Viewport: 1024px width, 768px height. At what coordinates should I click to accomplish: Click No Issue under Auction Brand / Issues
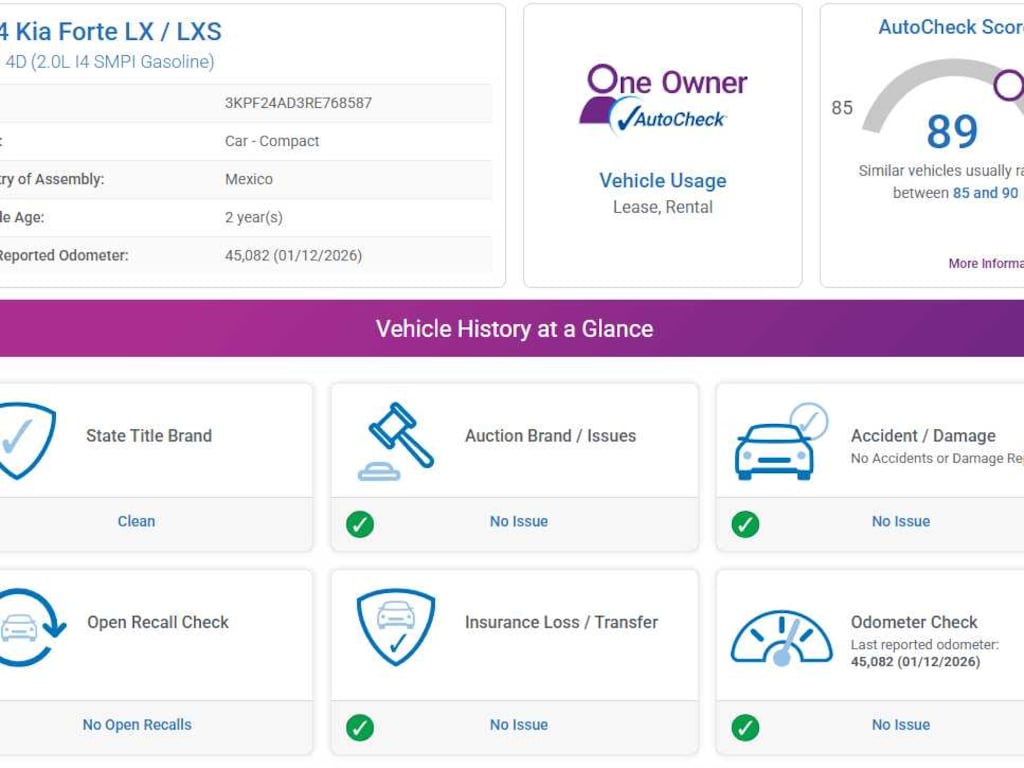tap(518, 521)
